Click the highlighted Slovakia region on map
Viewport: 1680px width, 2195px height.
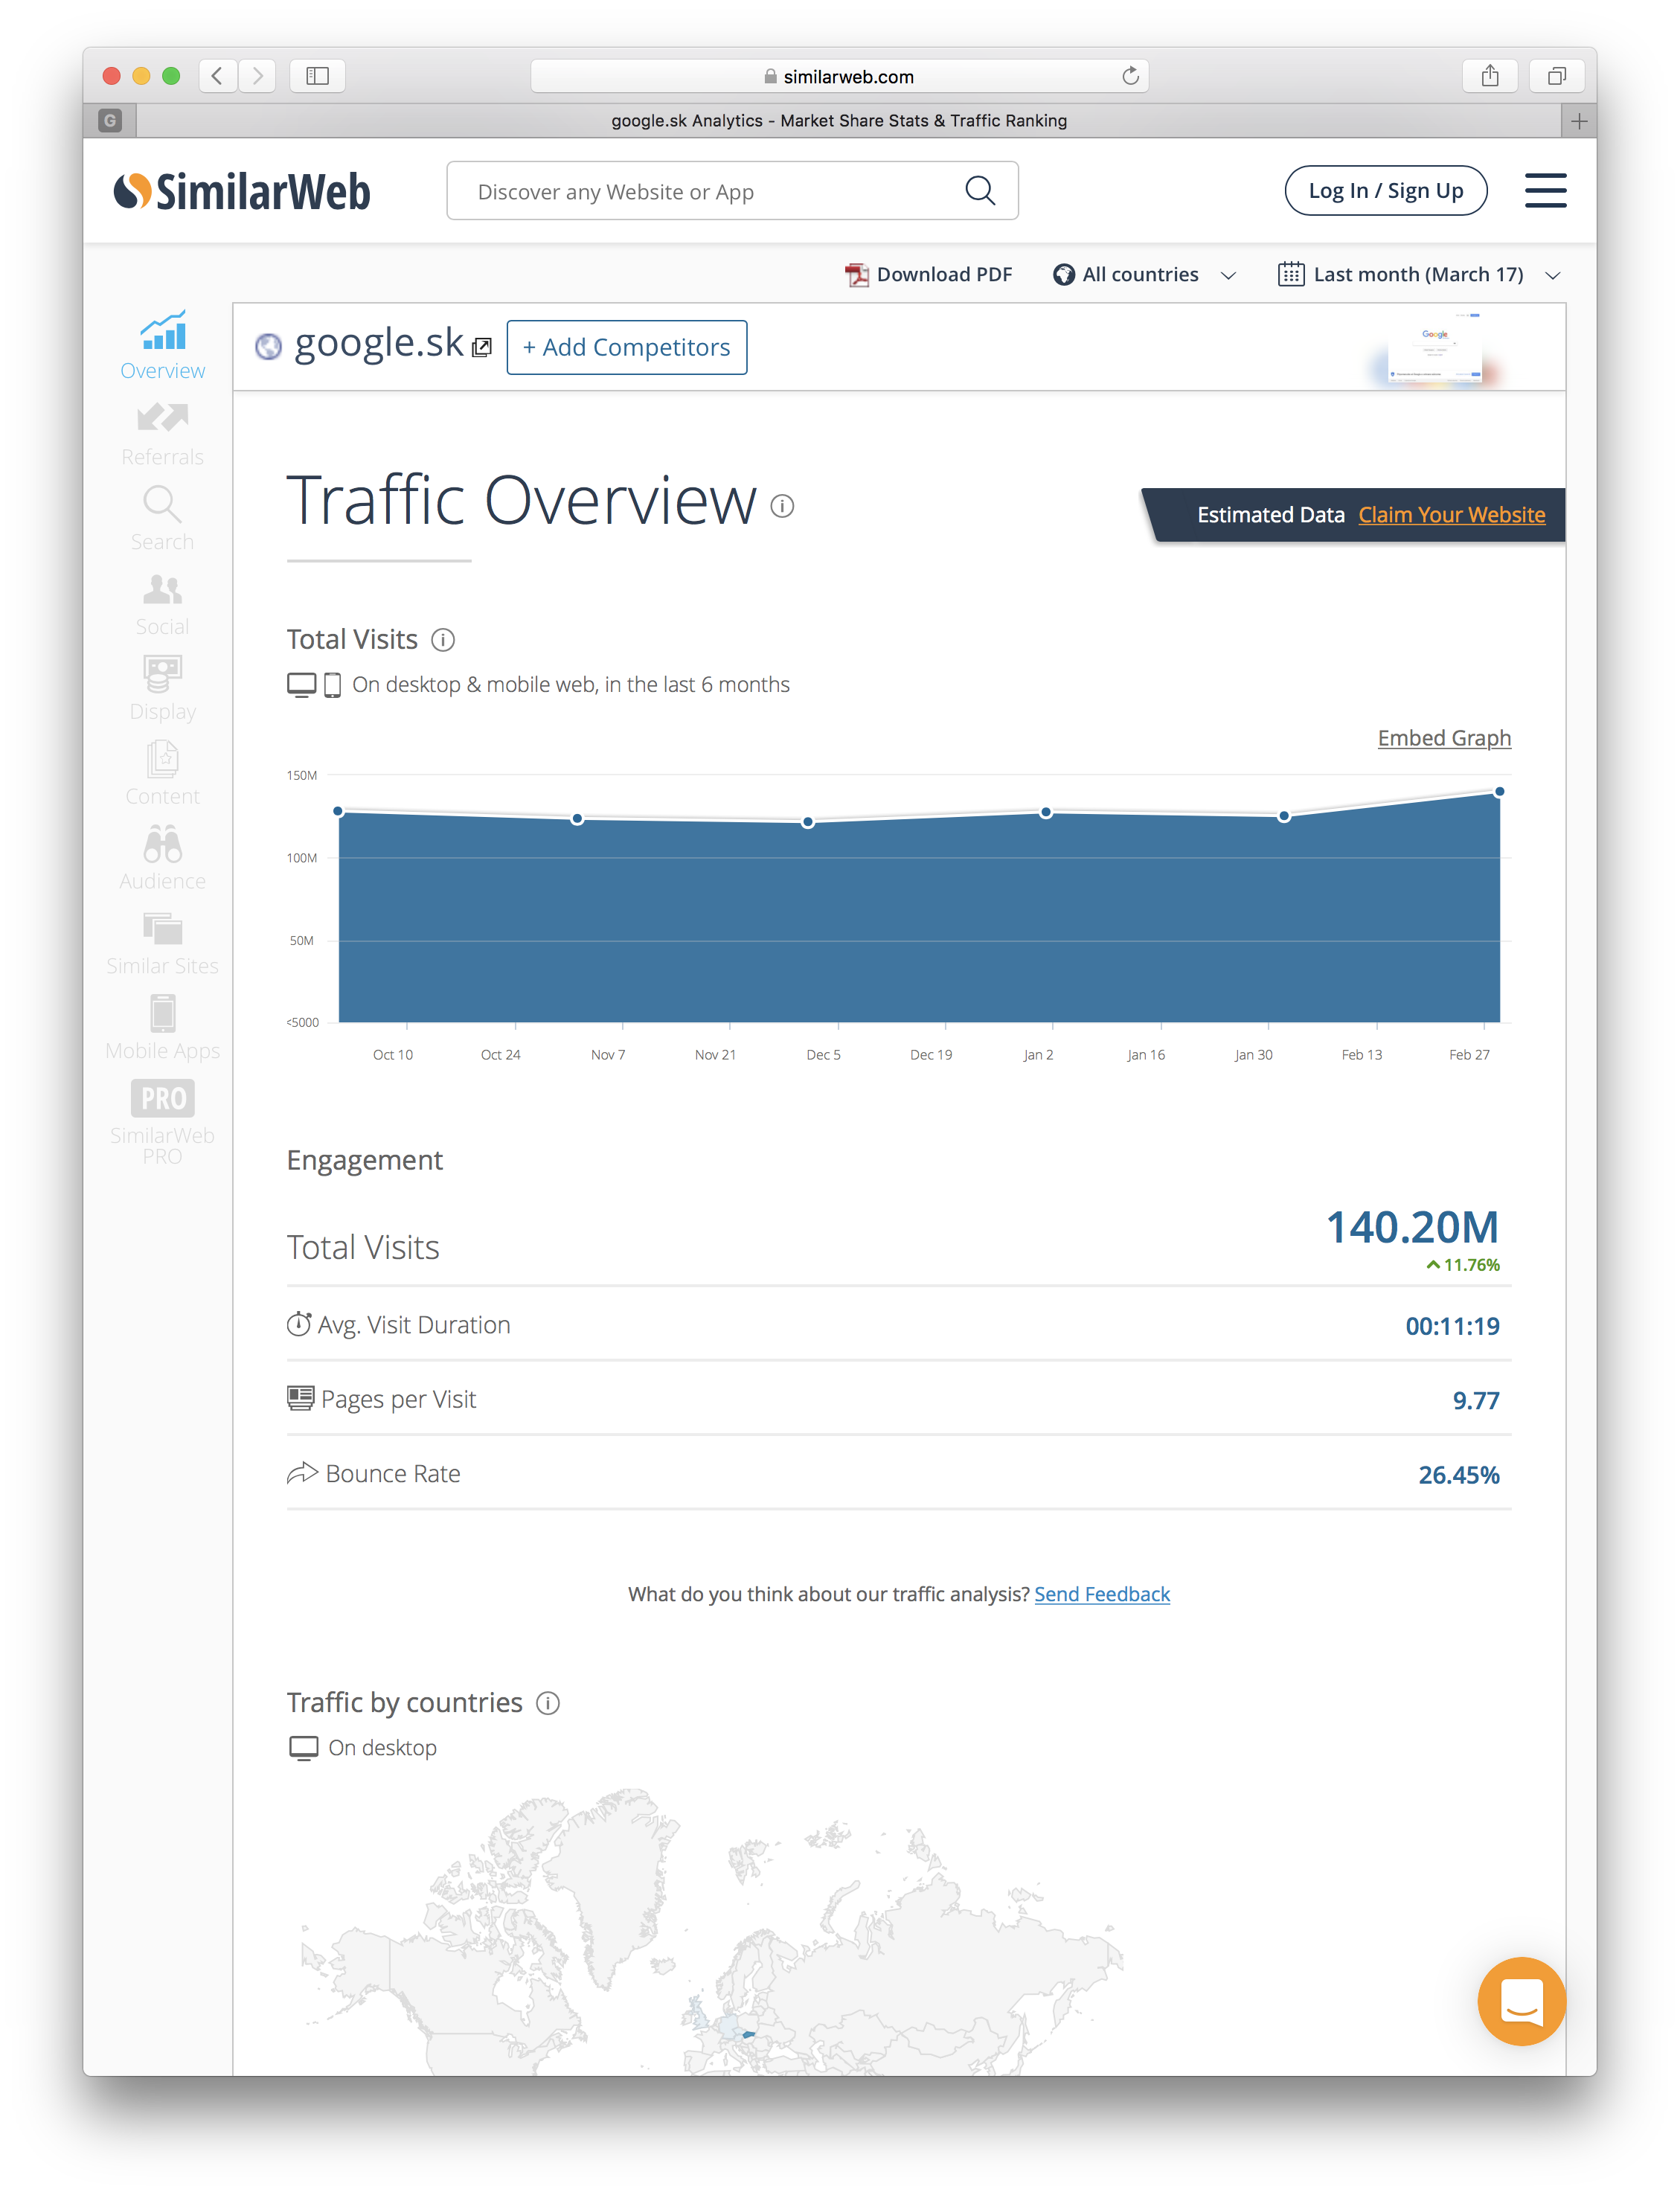click(748, 2035)
